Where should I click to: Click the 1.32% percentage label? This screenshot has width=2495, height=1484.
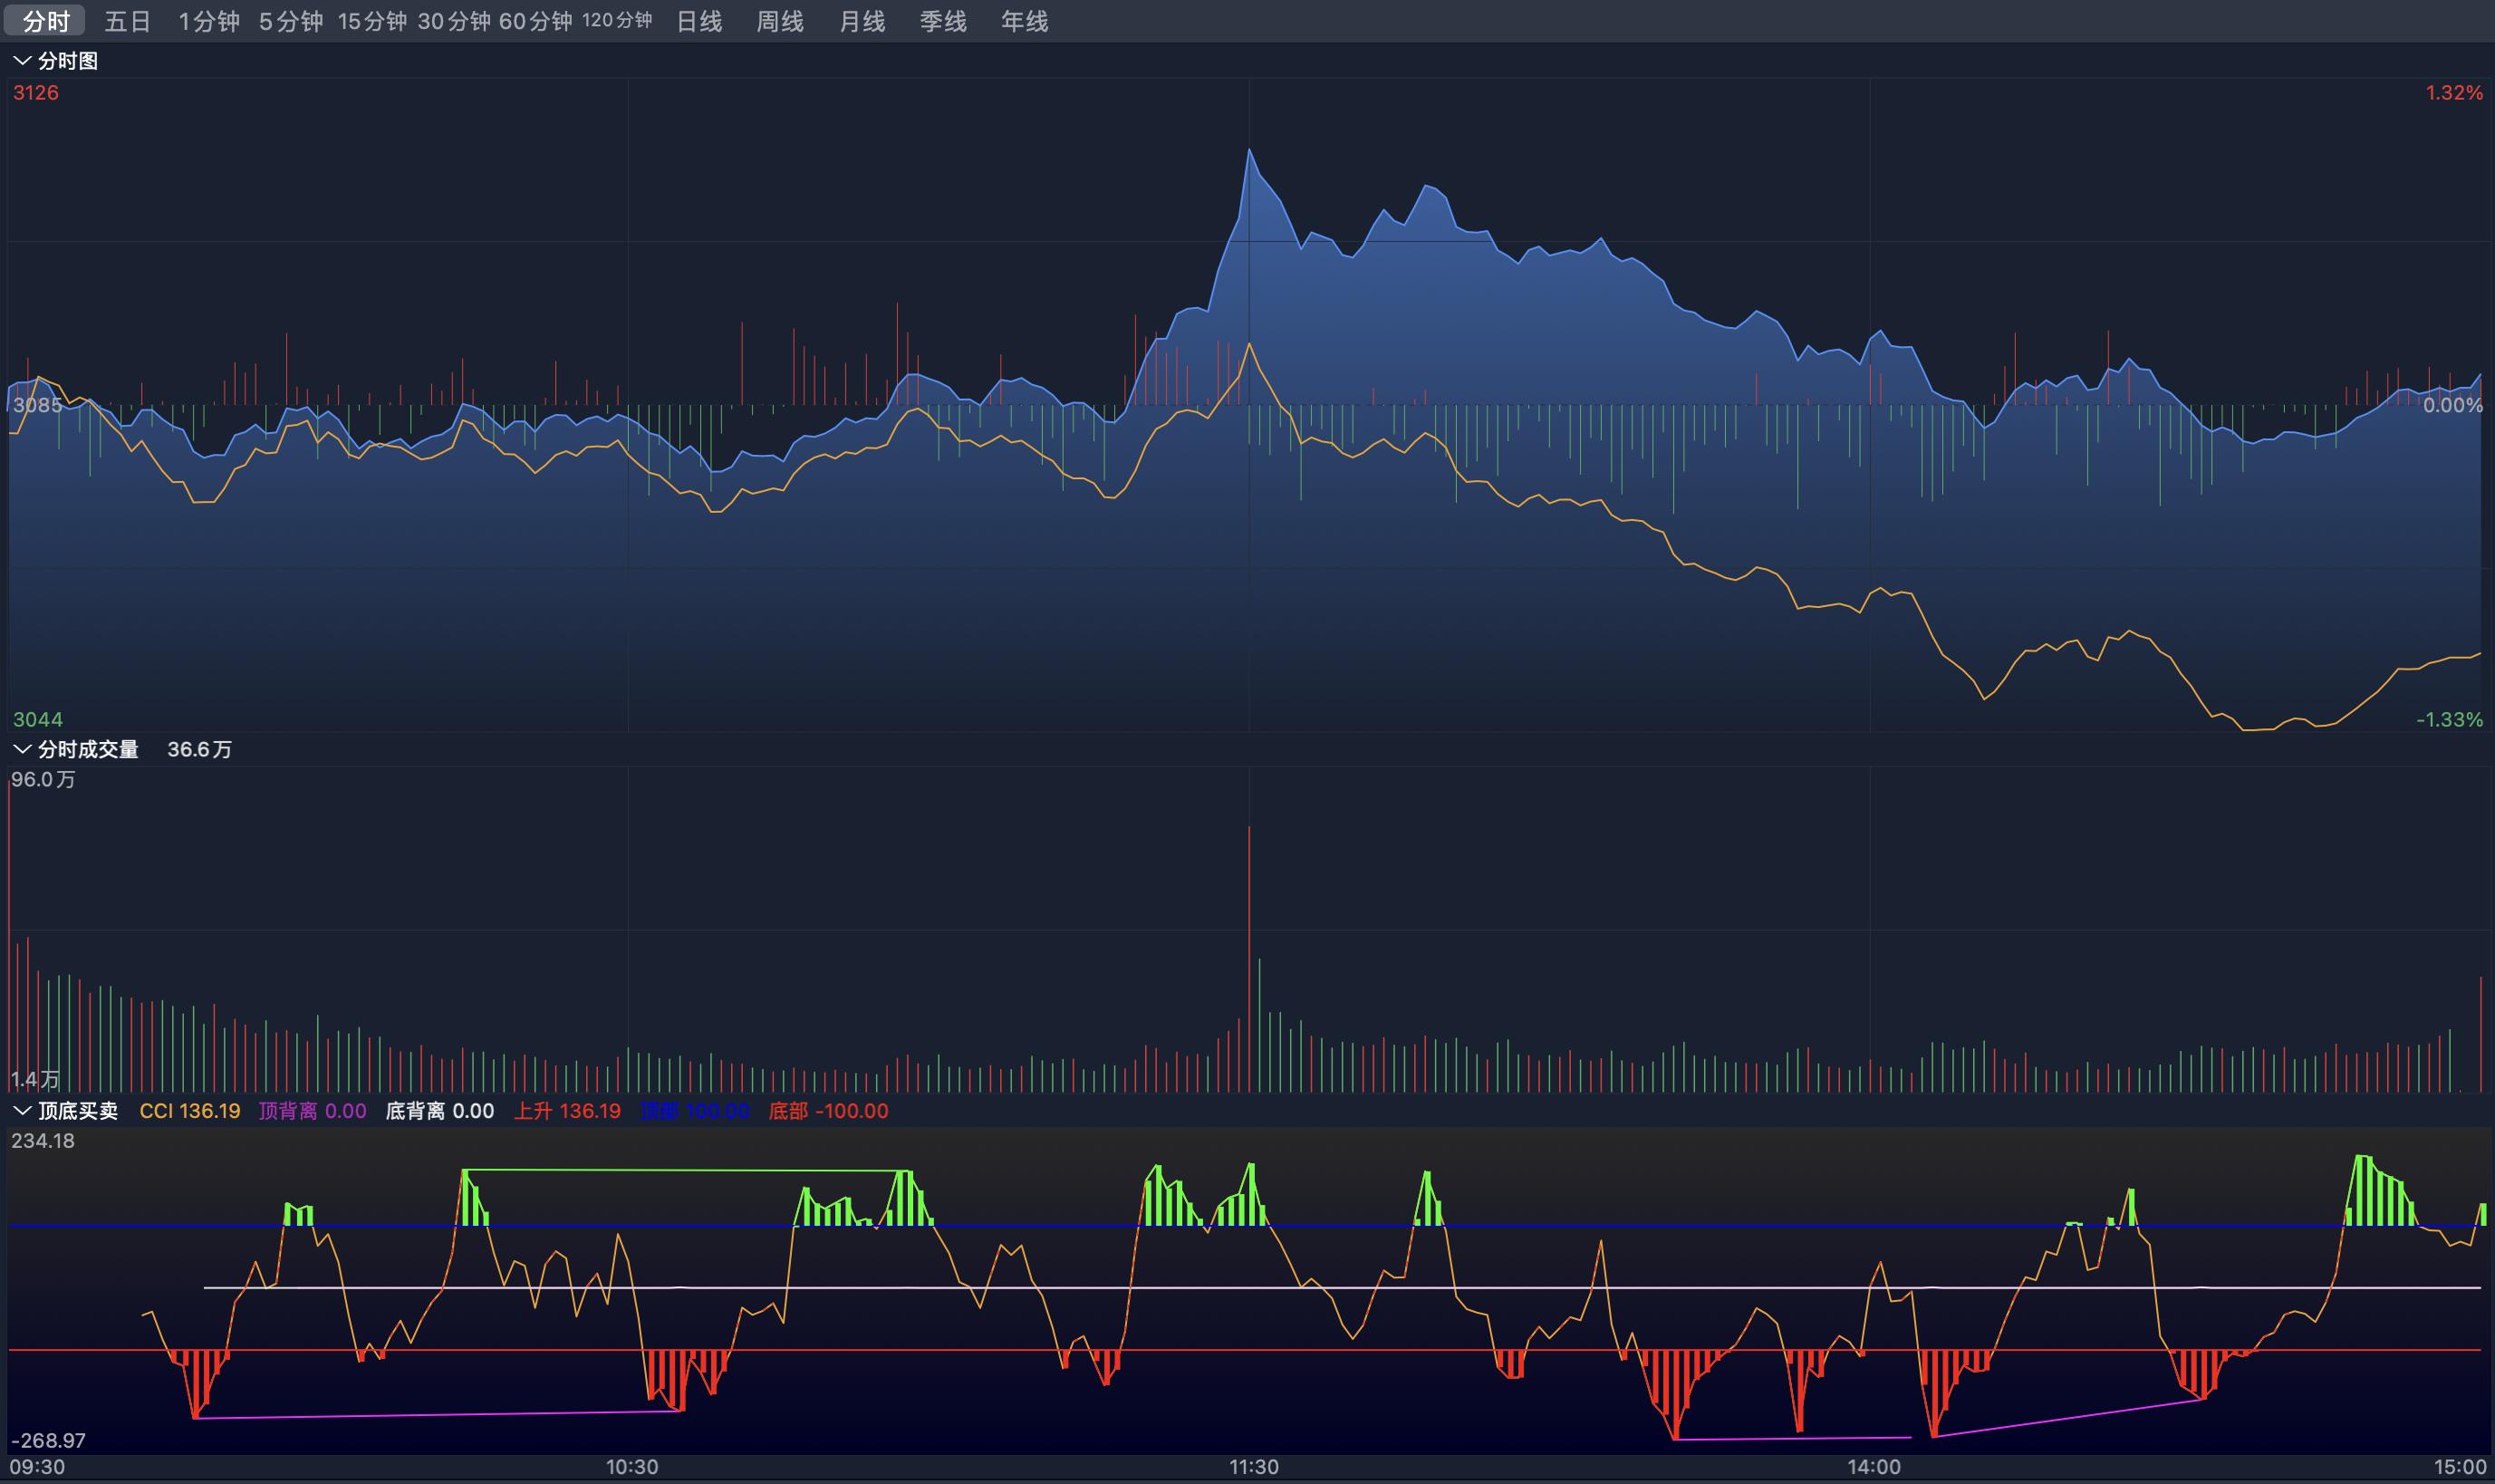point(2454,93)
